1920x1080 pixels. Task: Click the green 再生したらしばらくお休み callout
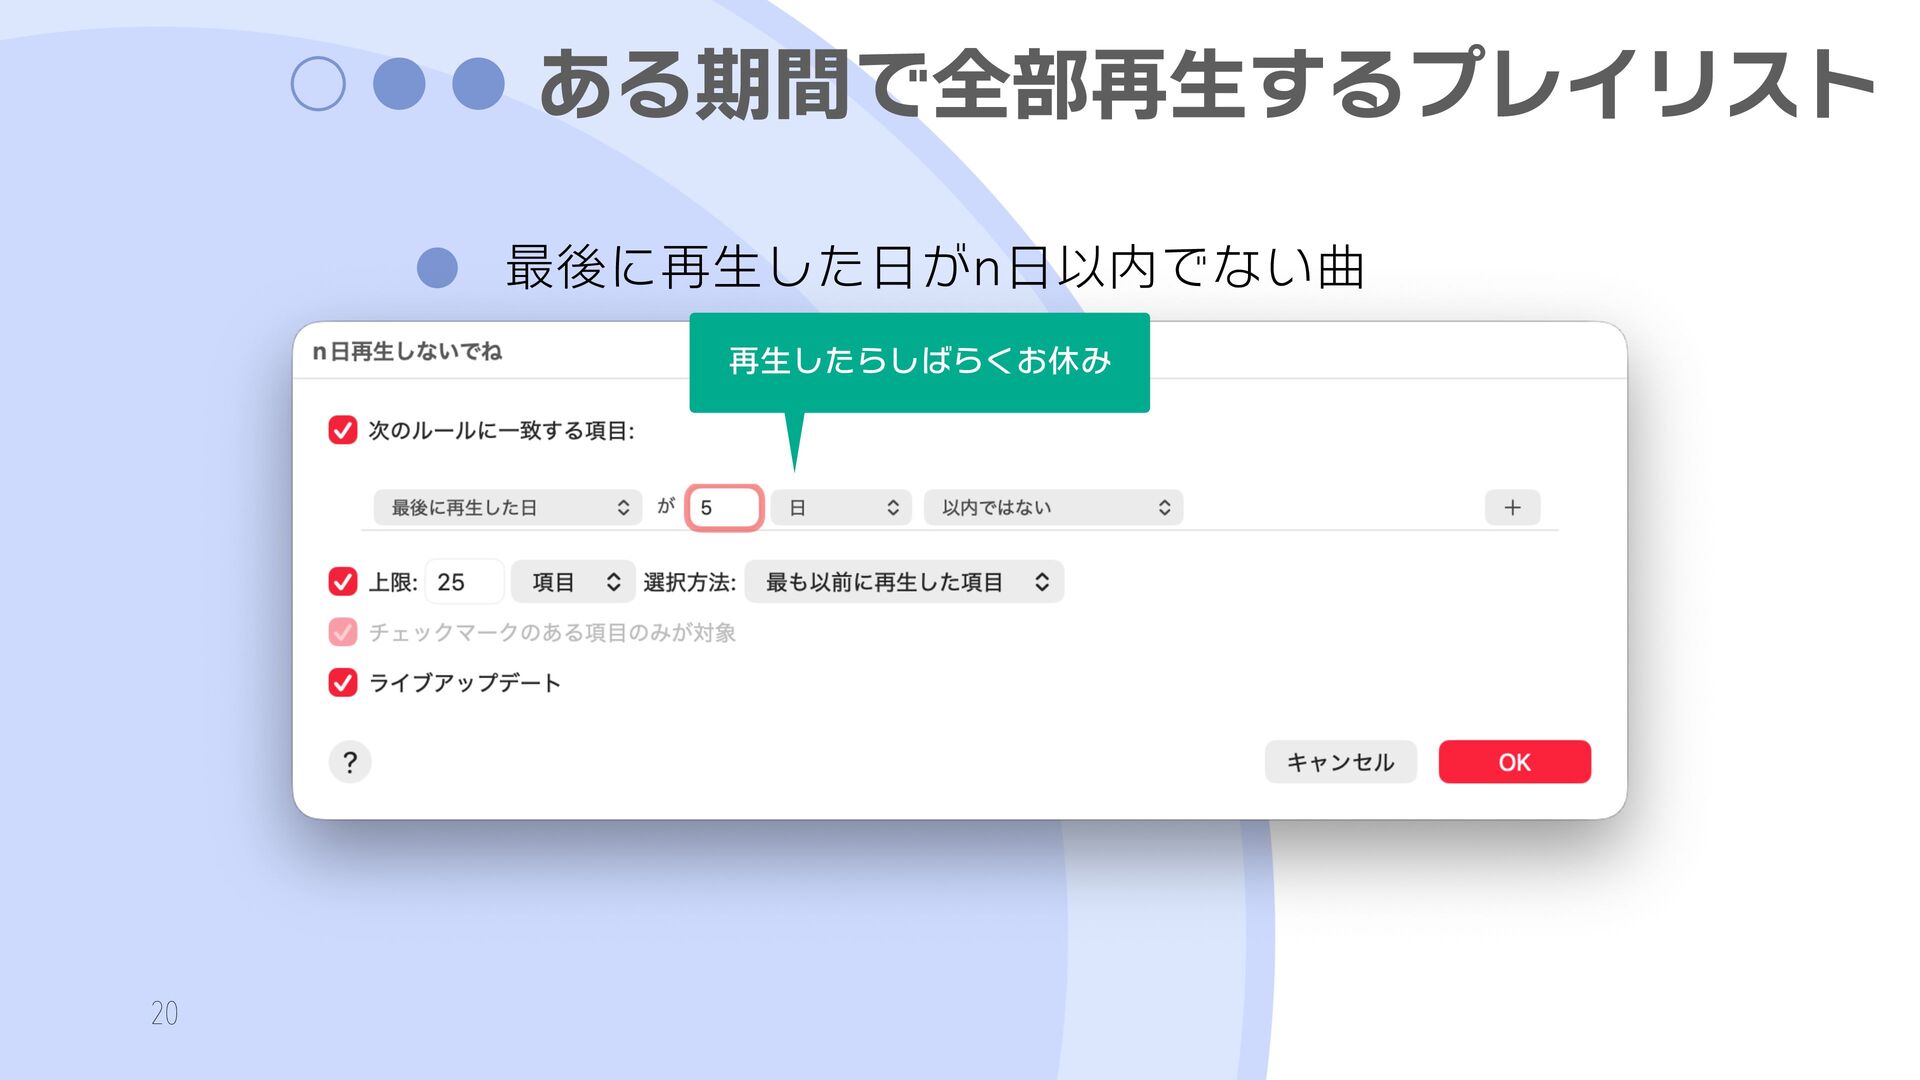[919, 361]
